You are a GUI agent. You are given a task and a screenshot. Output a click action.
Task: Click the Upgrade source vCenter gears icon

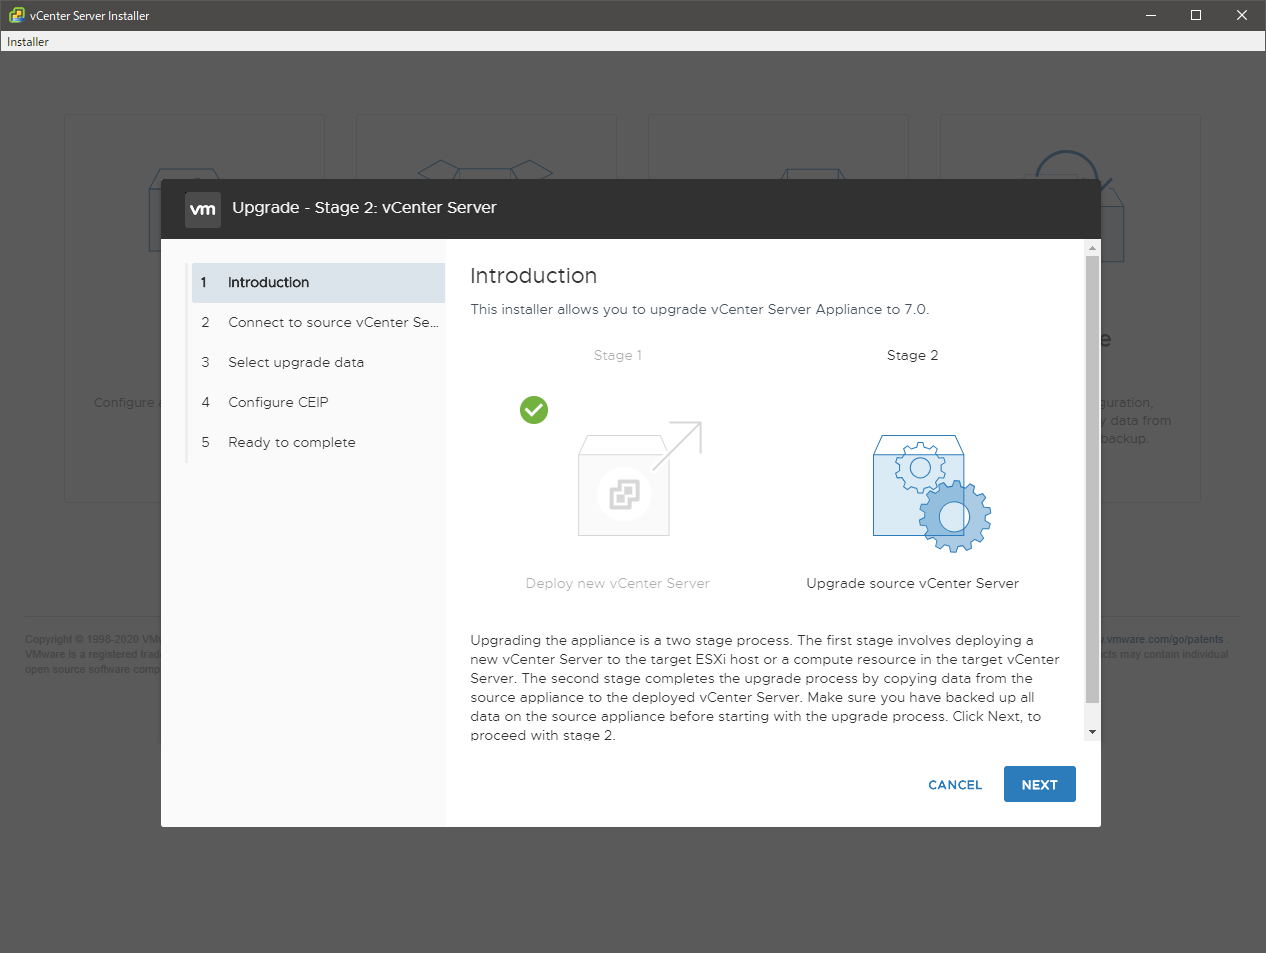tap(931, 493)
